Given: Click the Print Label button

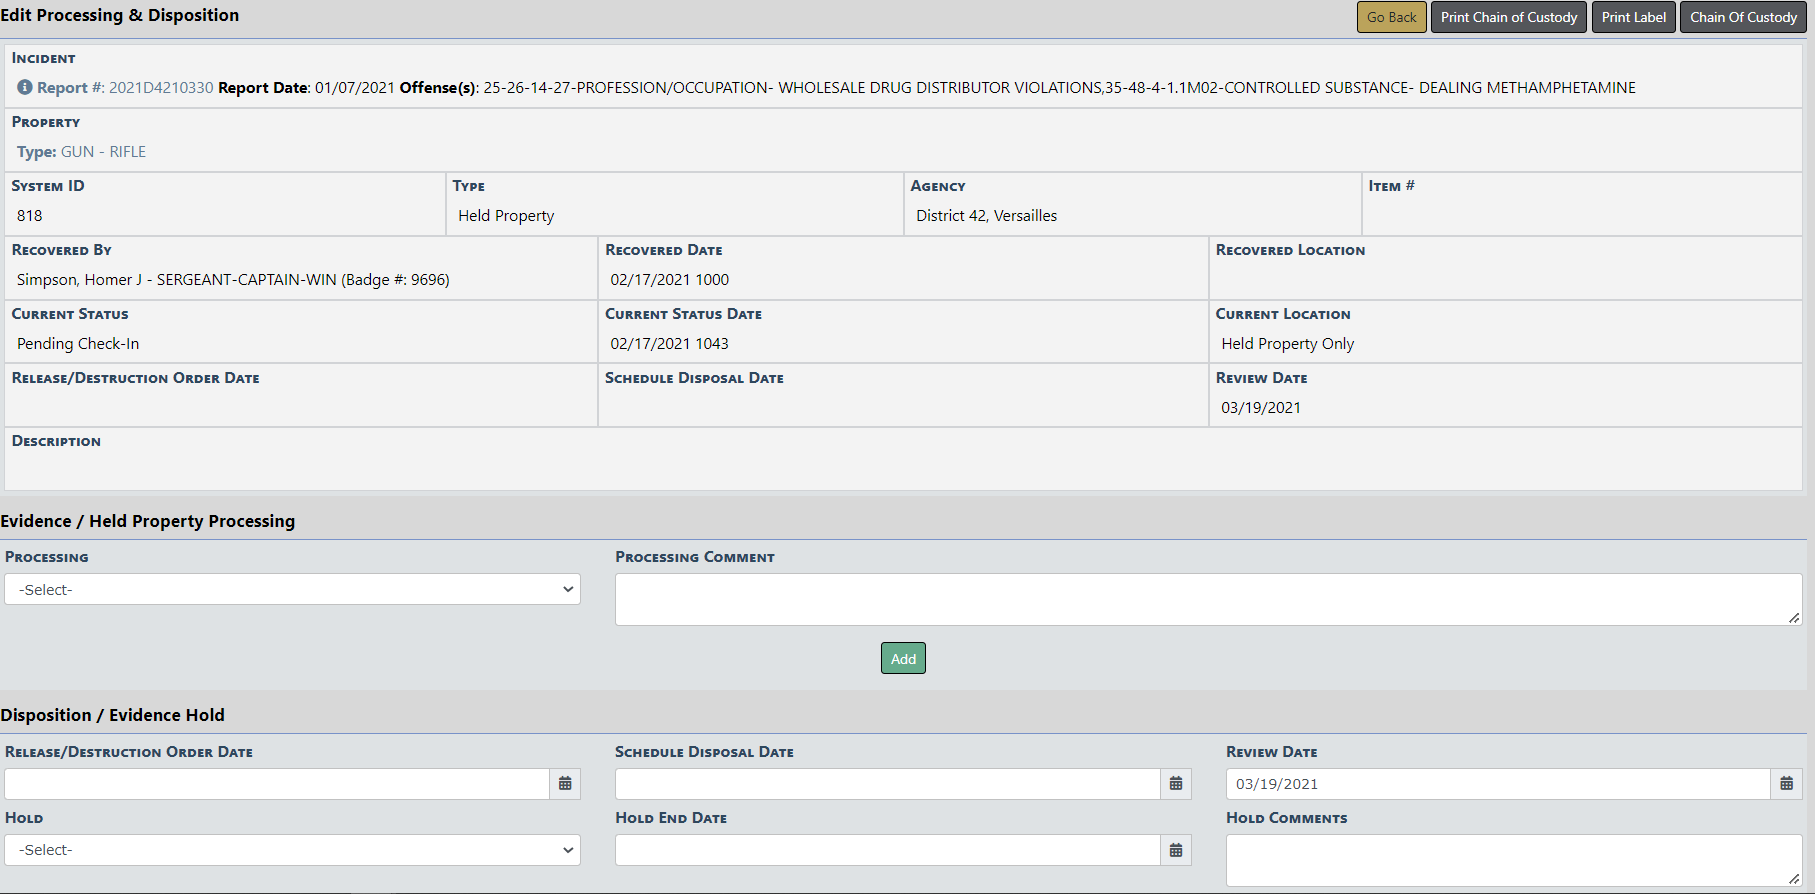Looking at the screenshot, I should point(1633,17).
